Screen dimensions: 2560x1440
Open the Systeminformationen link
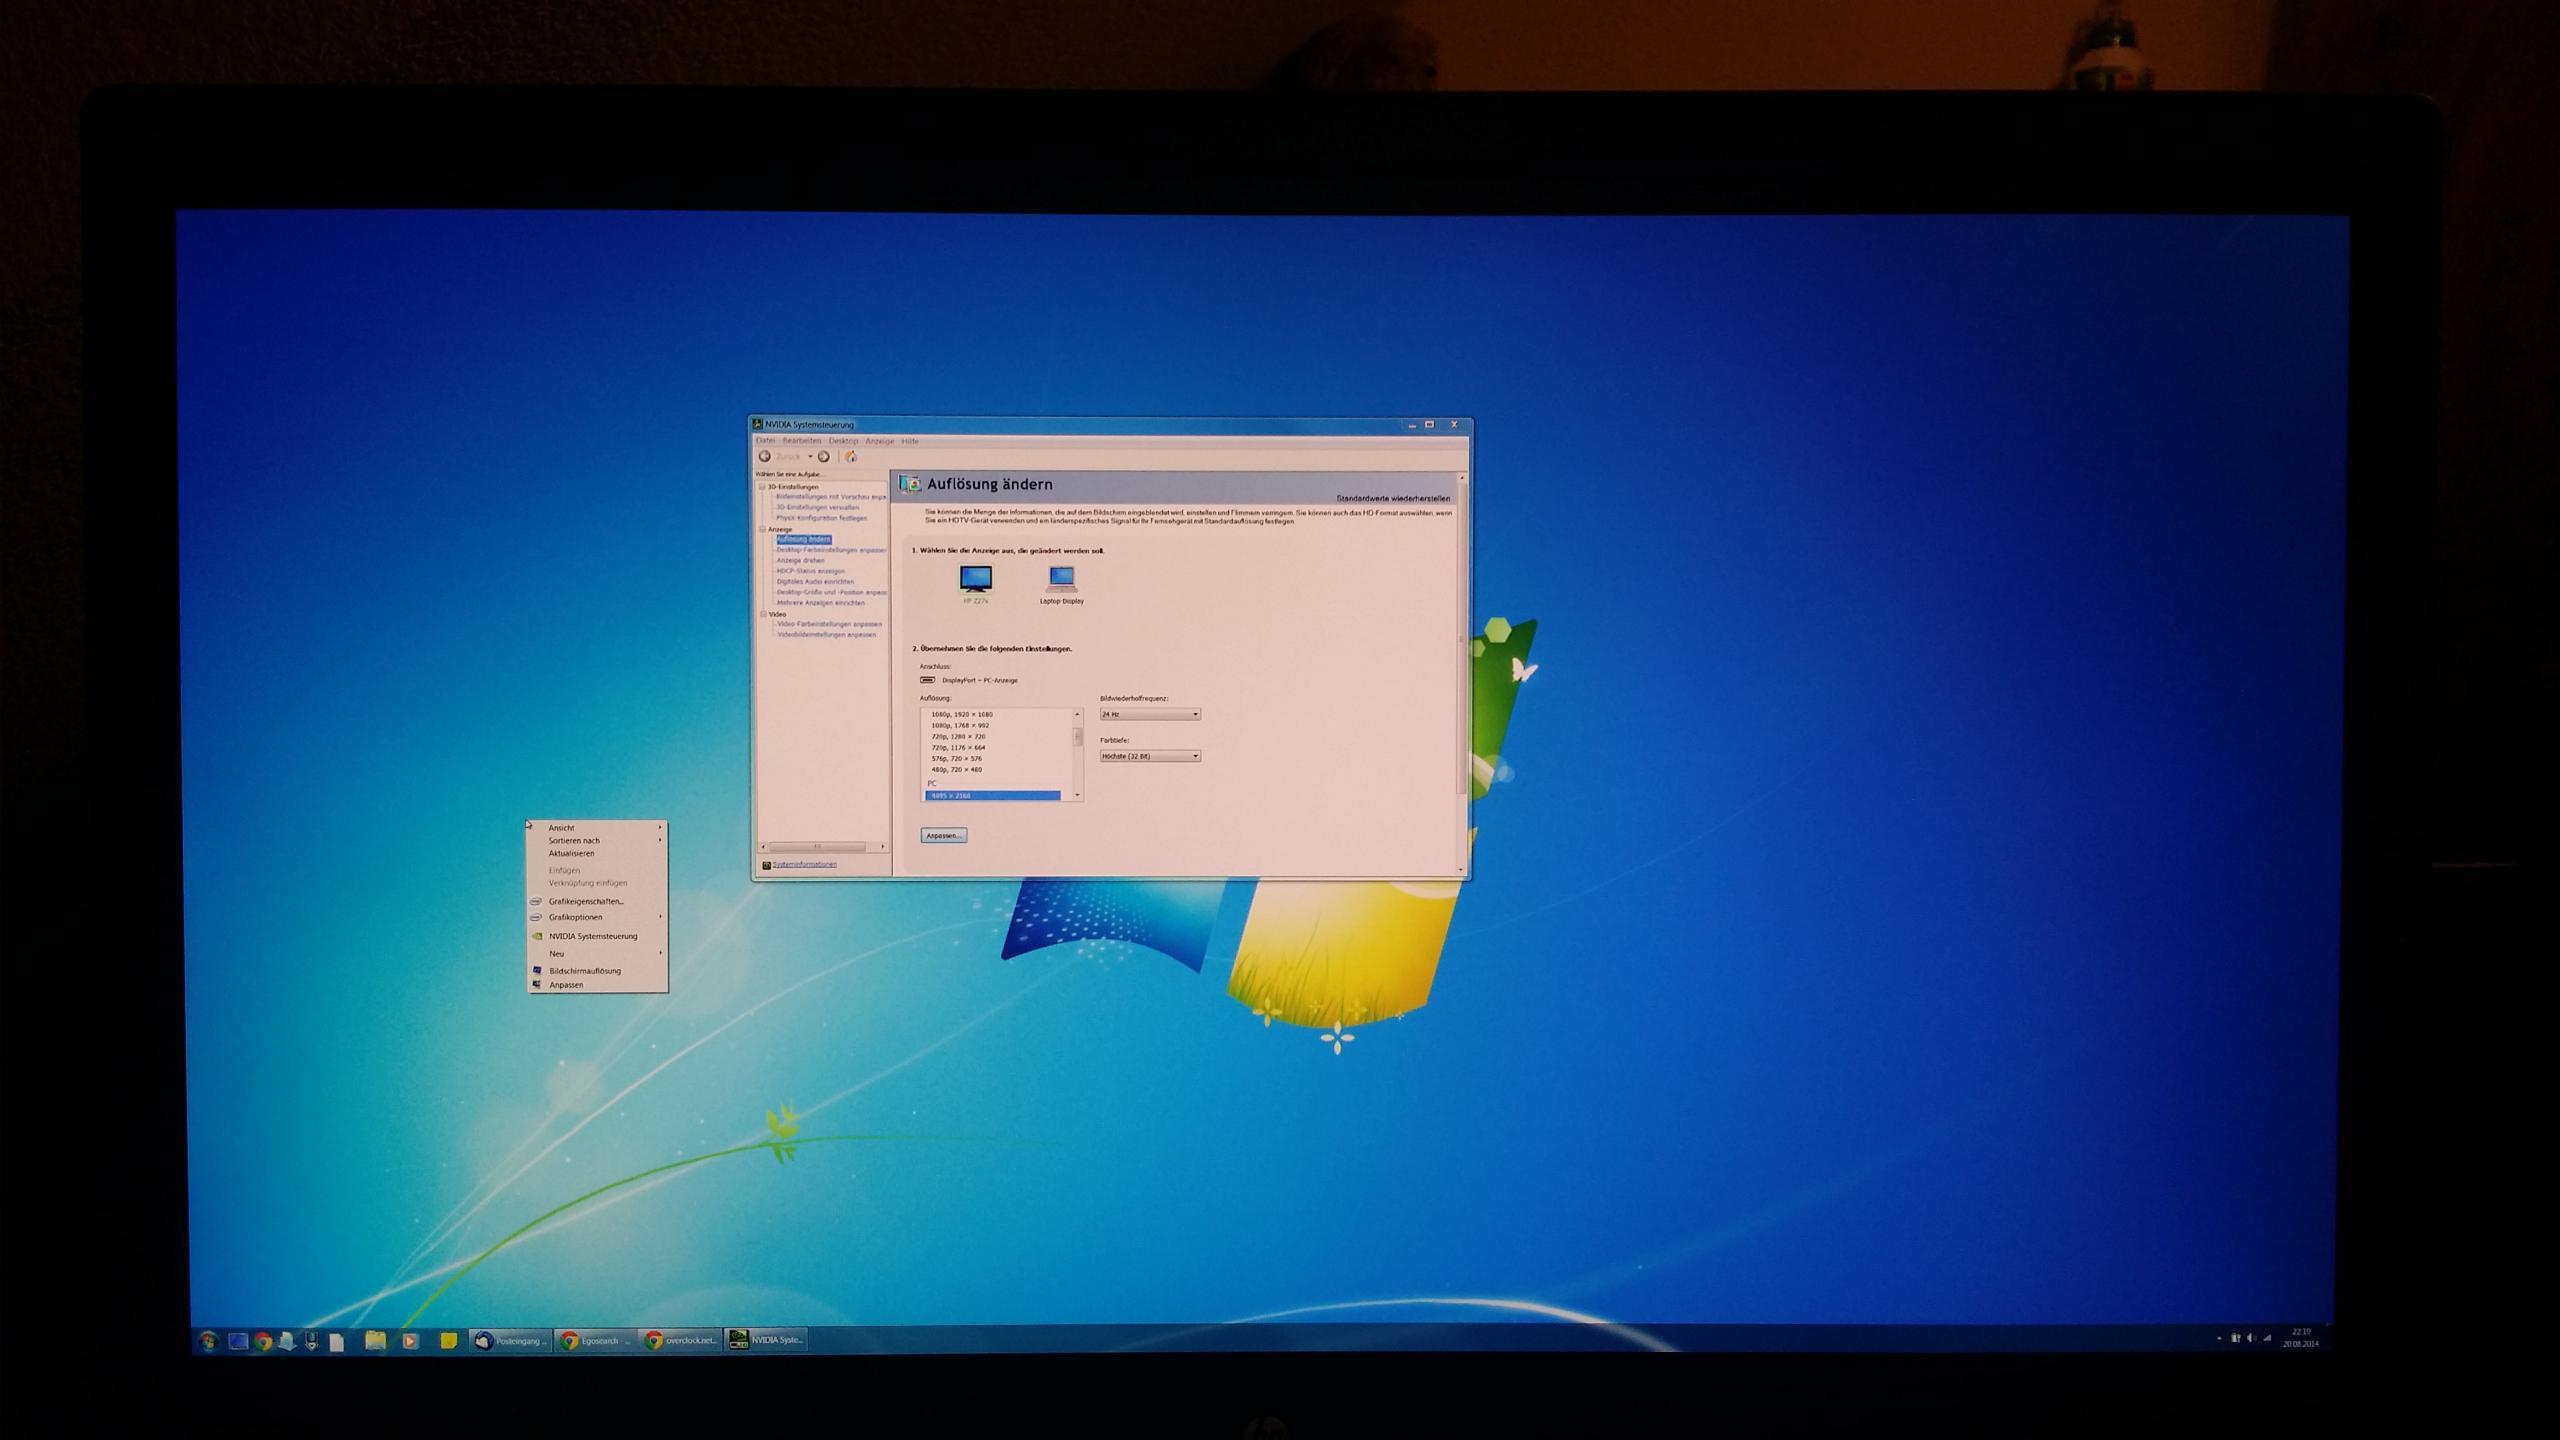coord(804,864)
